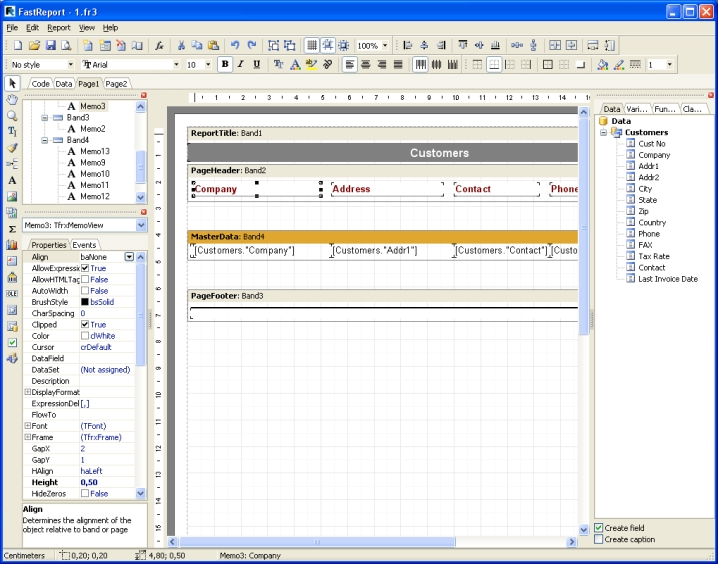Click the BrushStyle black color swatch
718x564 pixels.
[x=85, y=302]
